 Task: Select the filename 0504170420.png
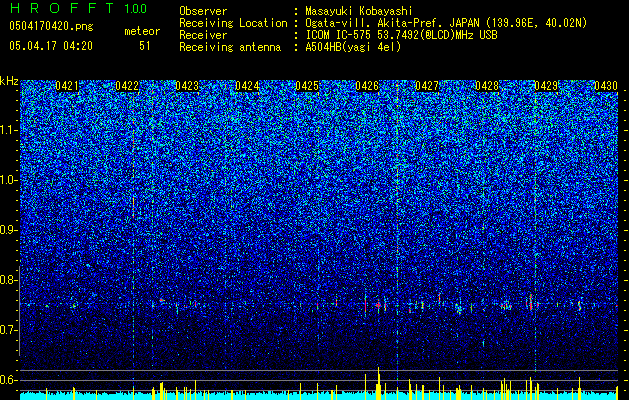pyautogui.click(x=51, y=26)
